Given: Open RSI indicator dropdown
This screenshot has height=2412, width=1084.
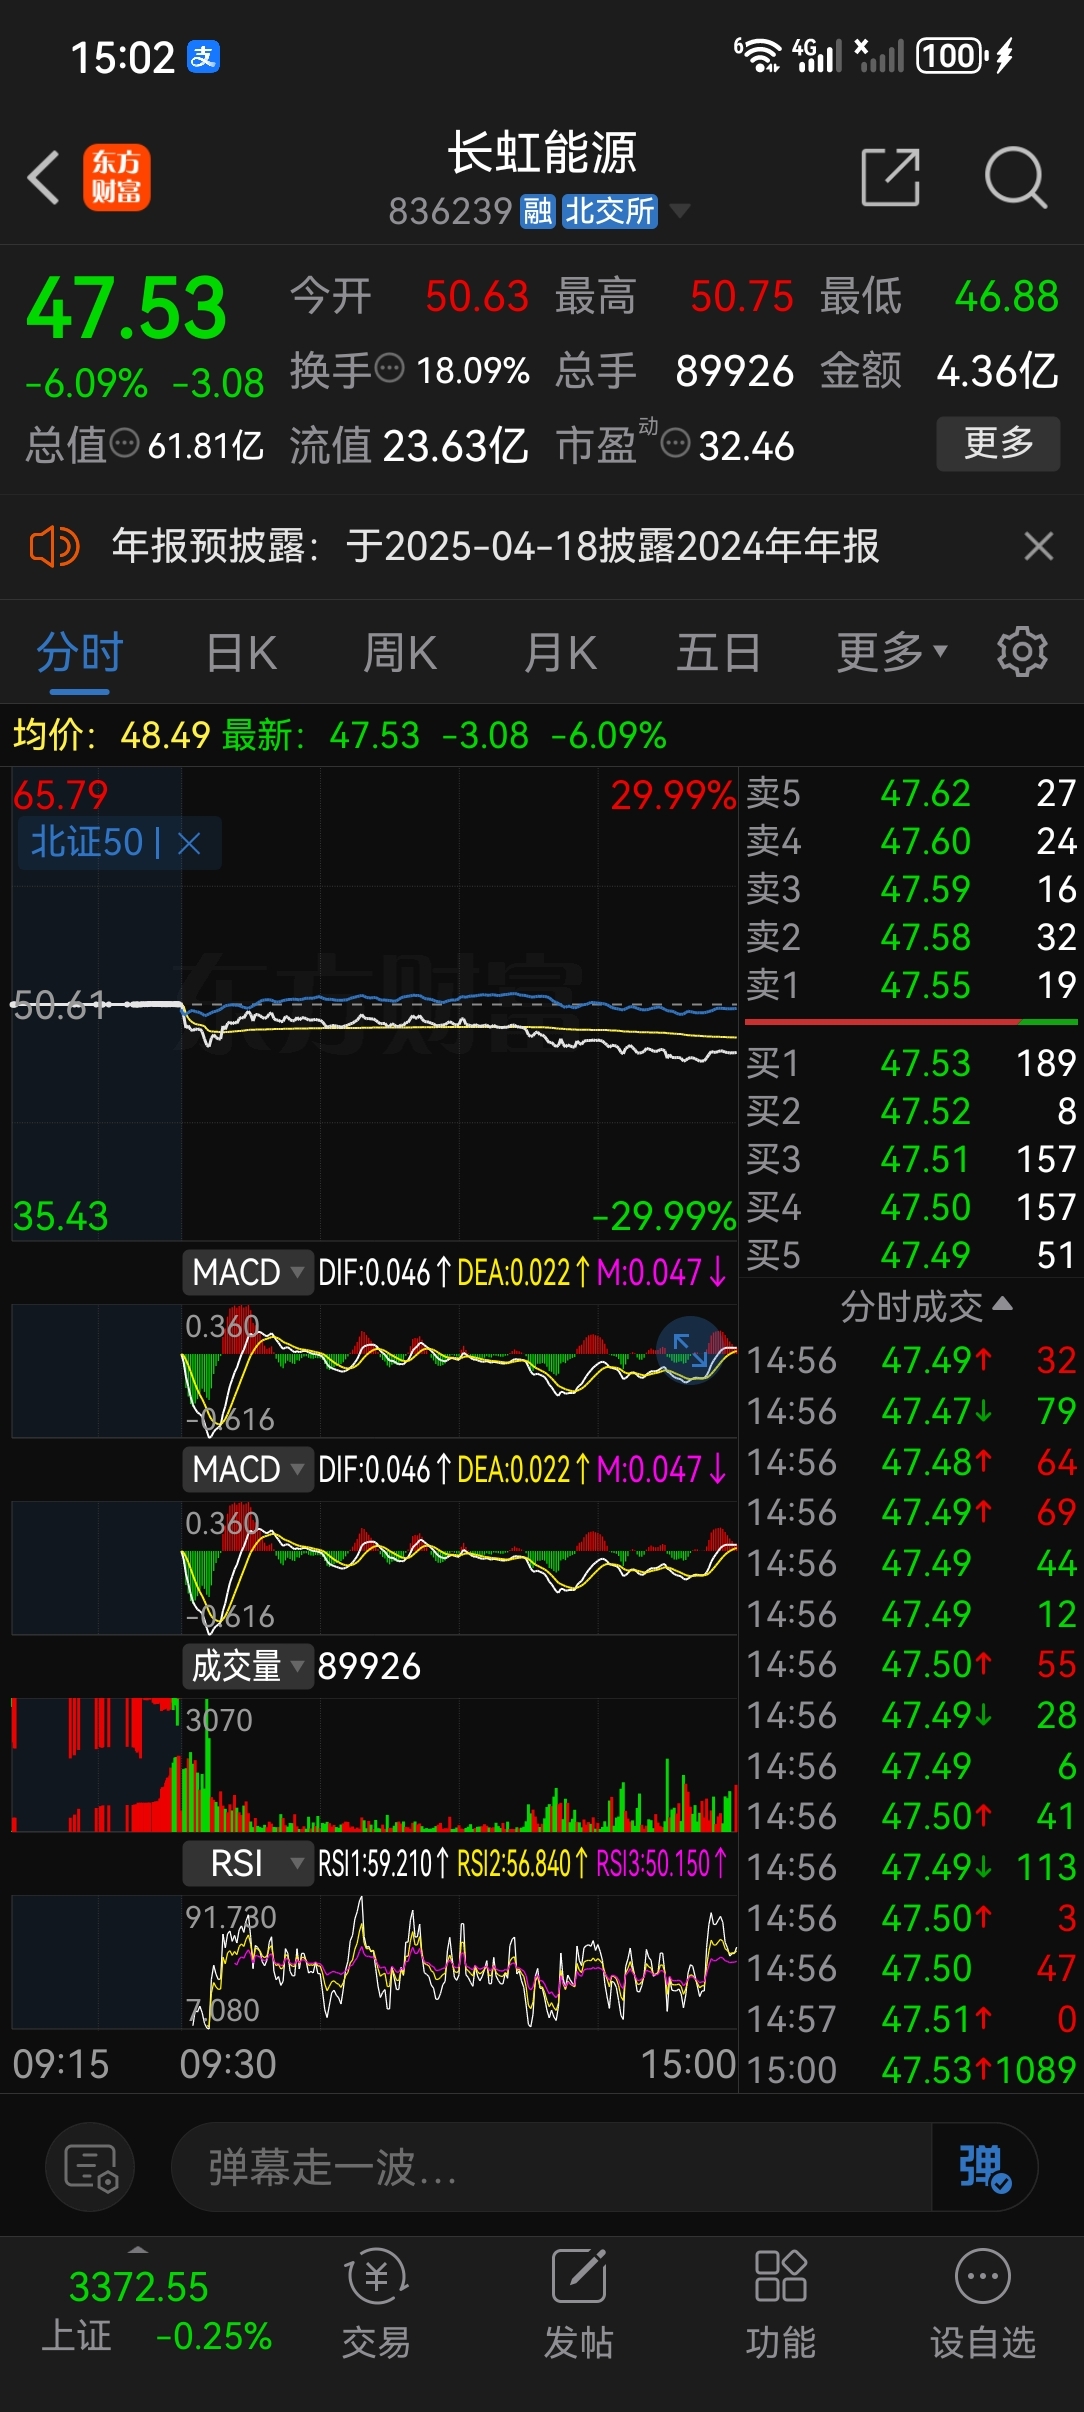Looking at the screenshot, I should coord(248,1864).
